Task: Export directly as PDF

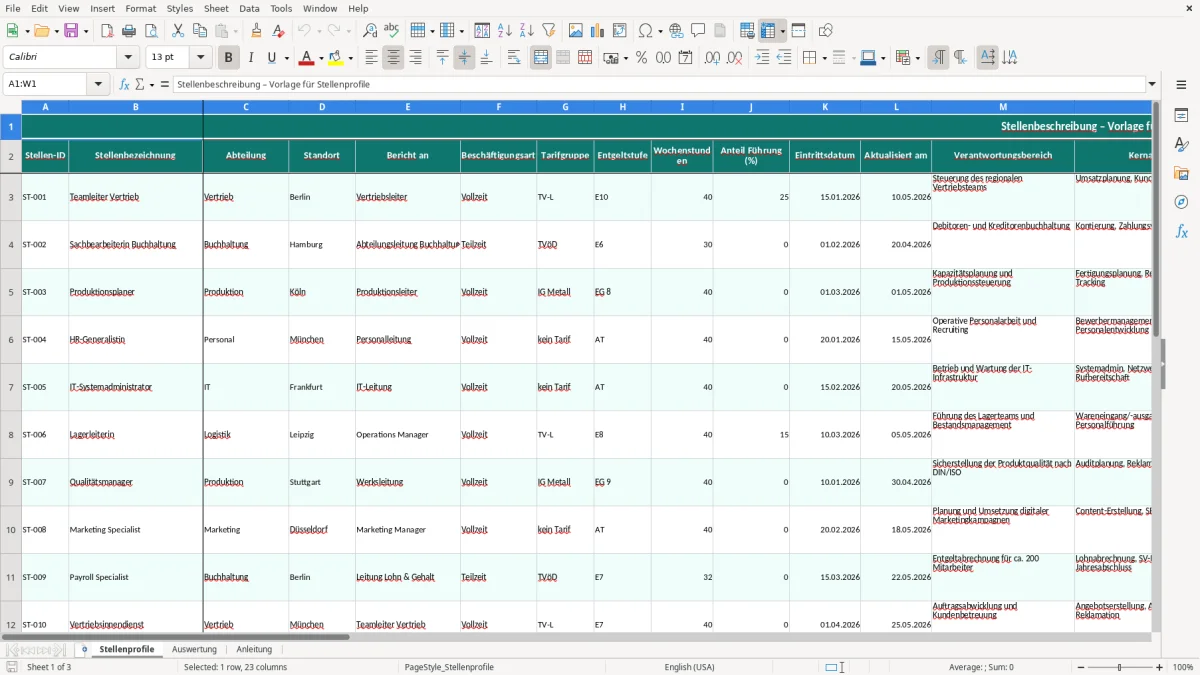Action: (107, 31)
